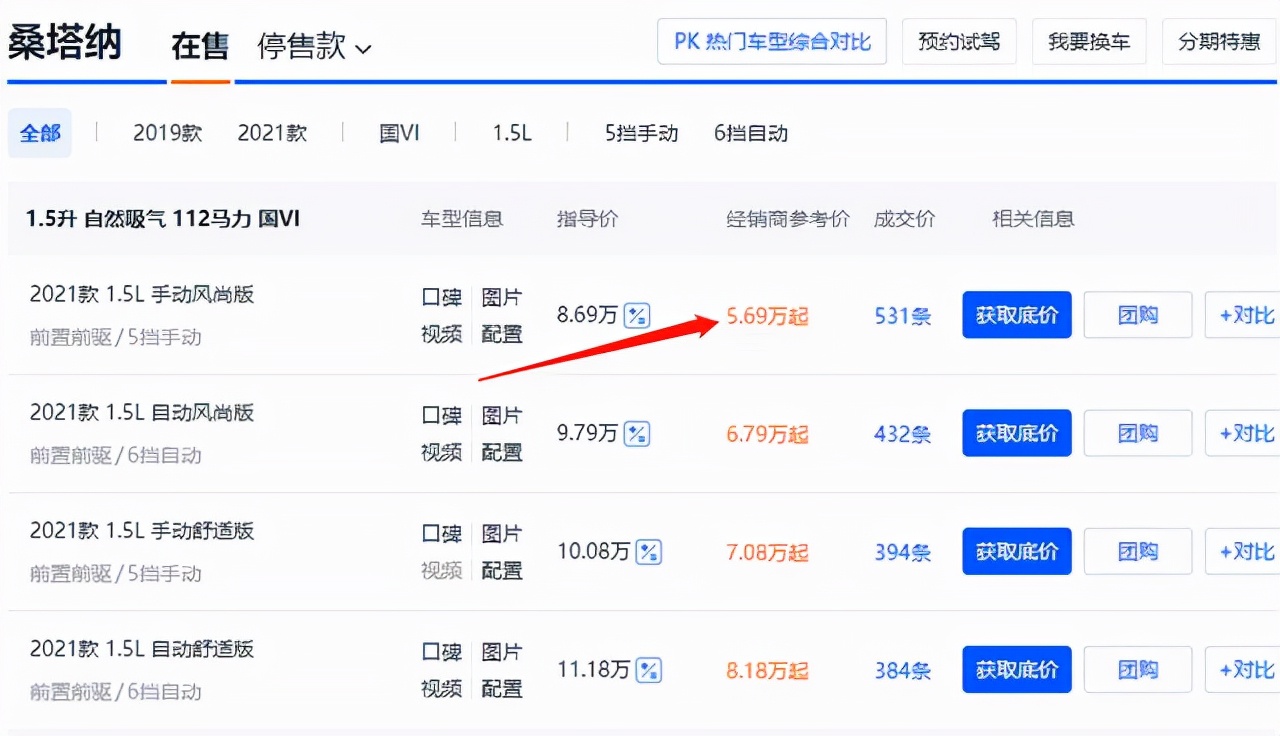
Task: Get 获取底价 for 自动风尚版
Action: click(1017, 433)
